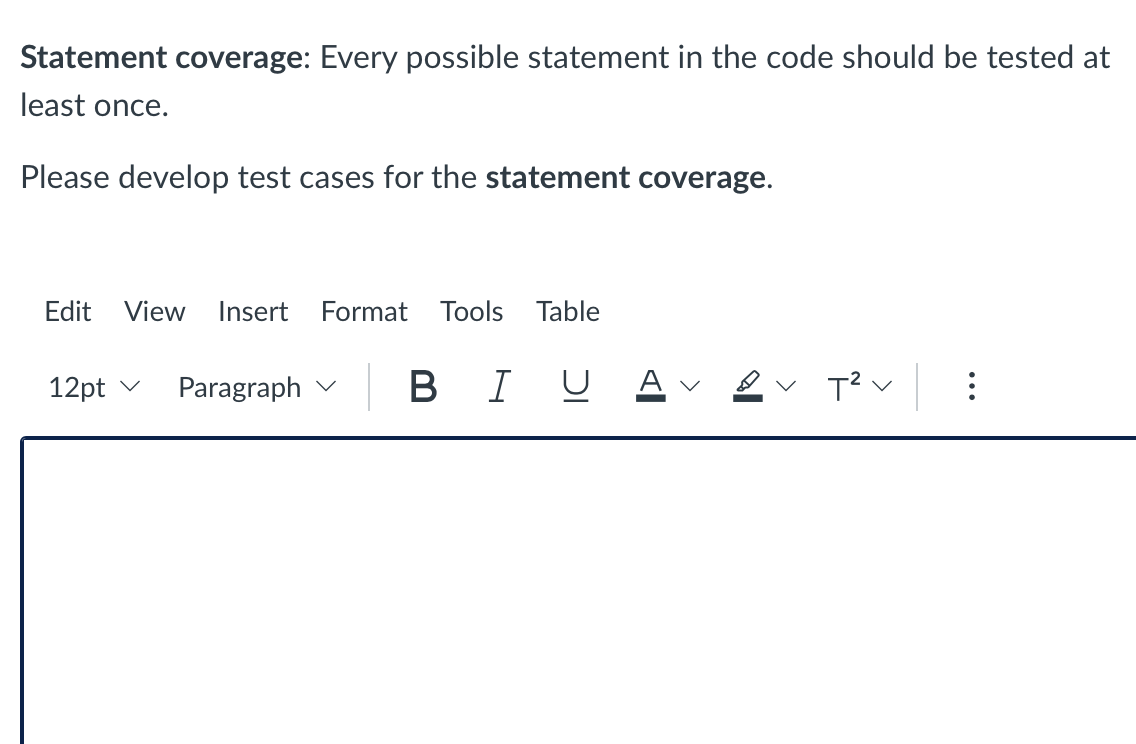The height and width of the screenshot is (744, 1136).
Task: Select the highlighter background color icon
Action: 747,385
